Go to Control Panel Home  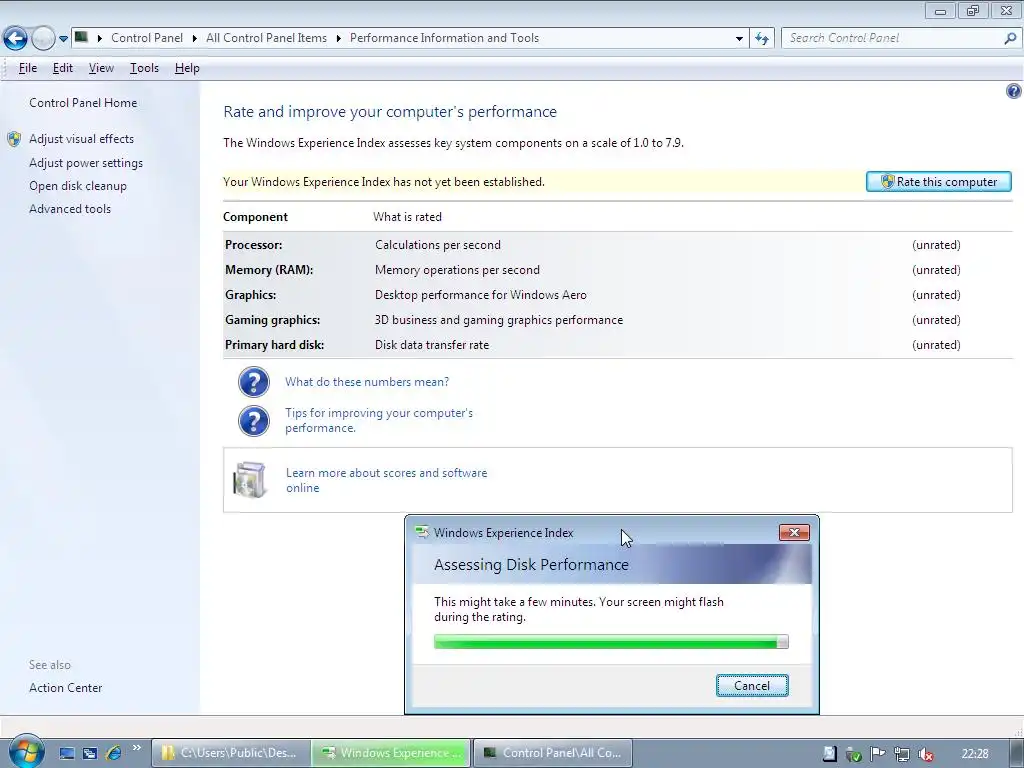[83, 103]
